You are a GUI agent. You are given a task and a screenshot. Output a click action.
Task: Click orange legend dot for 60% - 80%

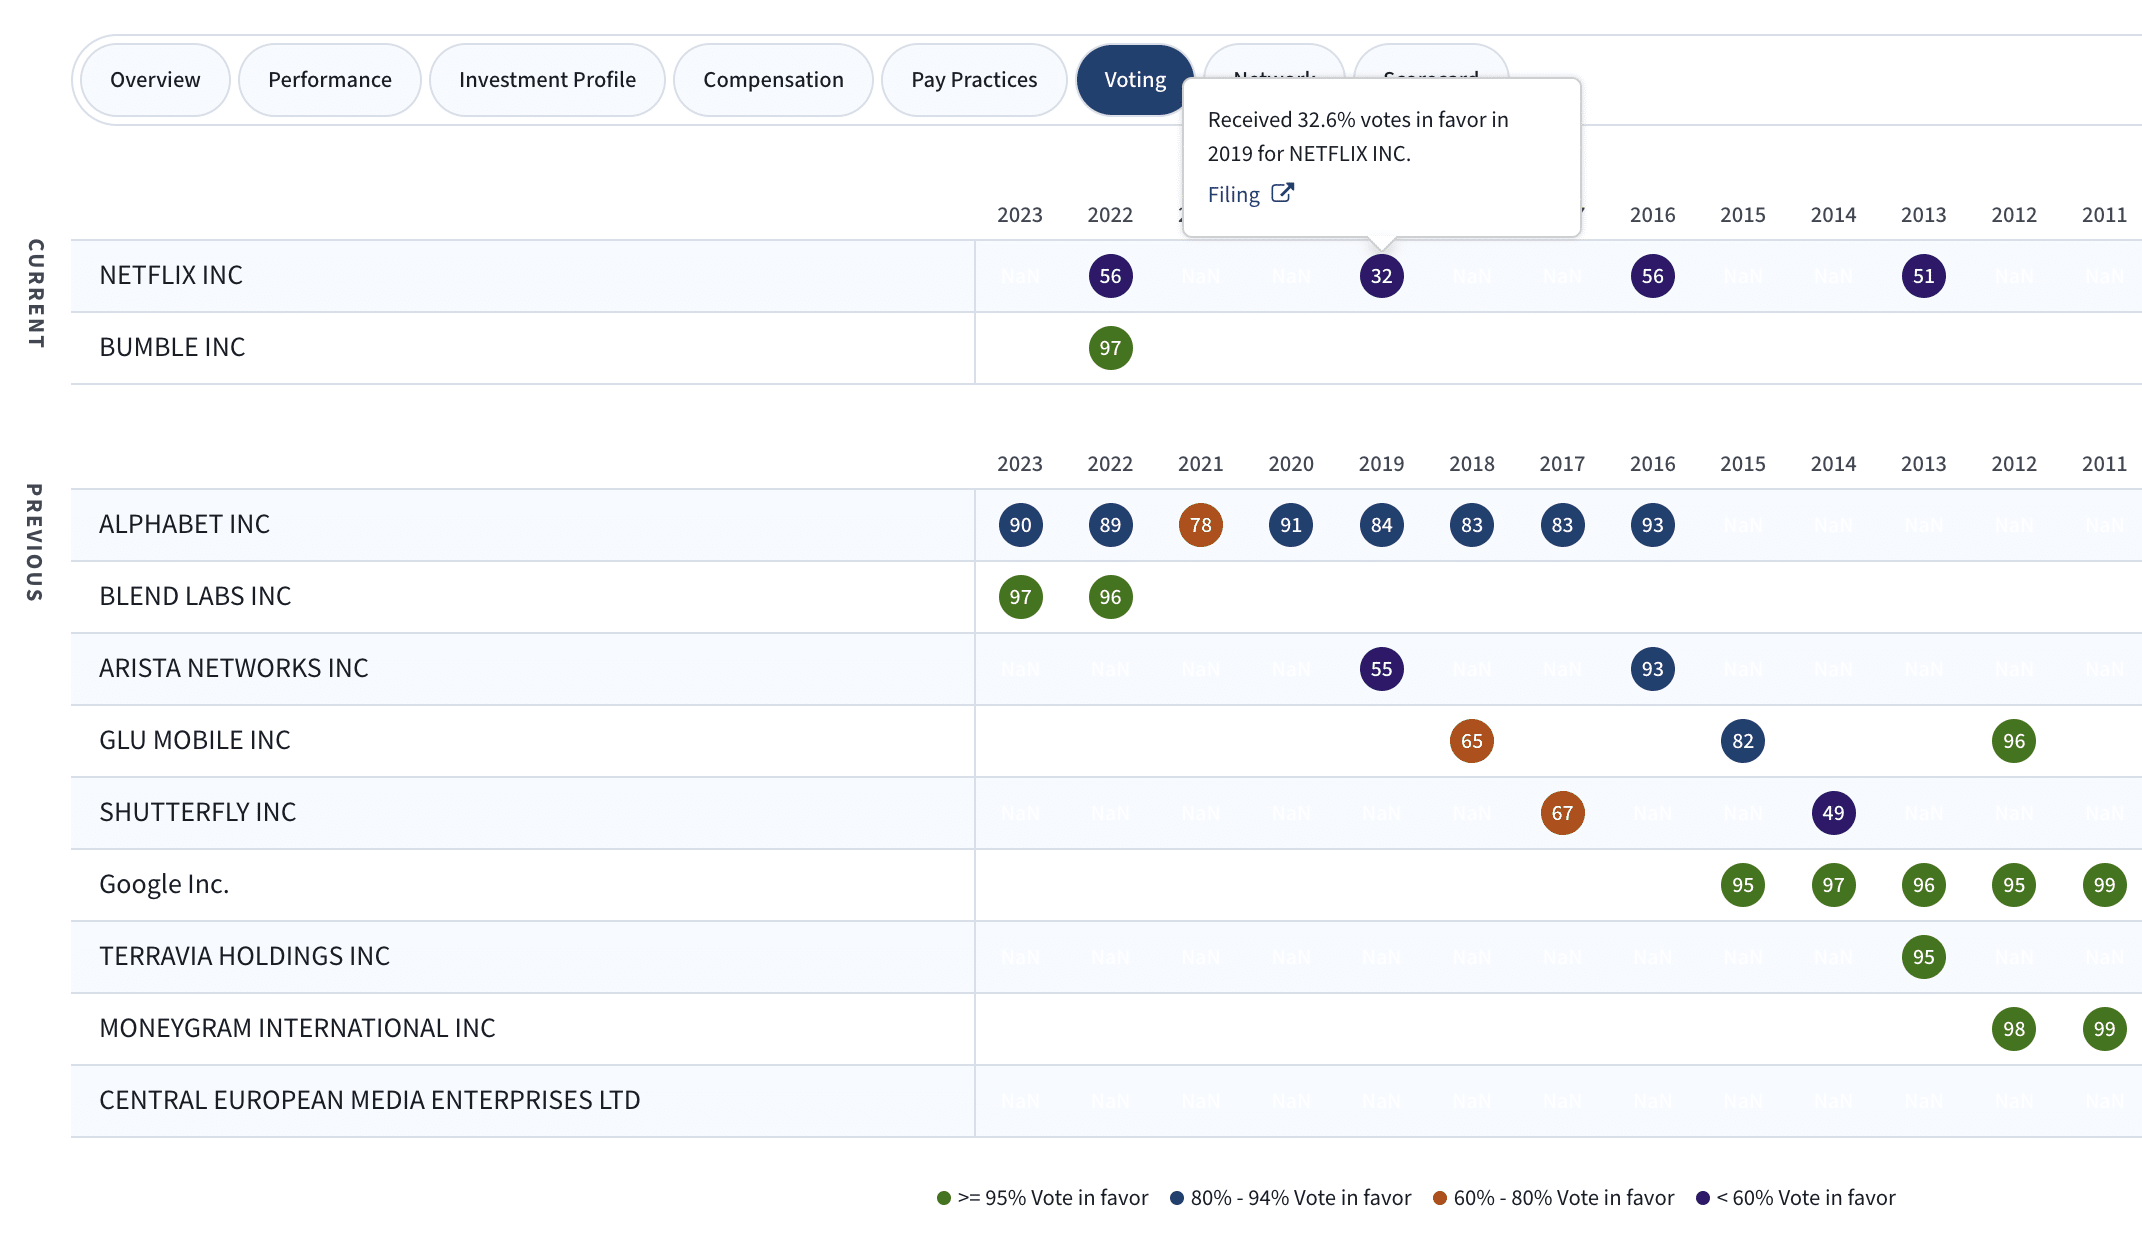[x=1440, y=1198]
